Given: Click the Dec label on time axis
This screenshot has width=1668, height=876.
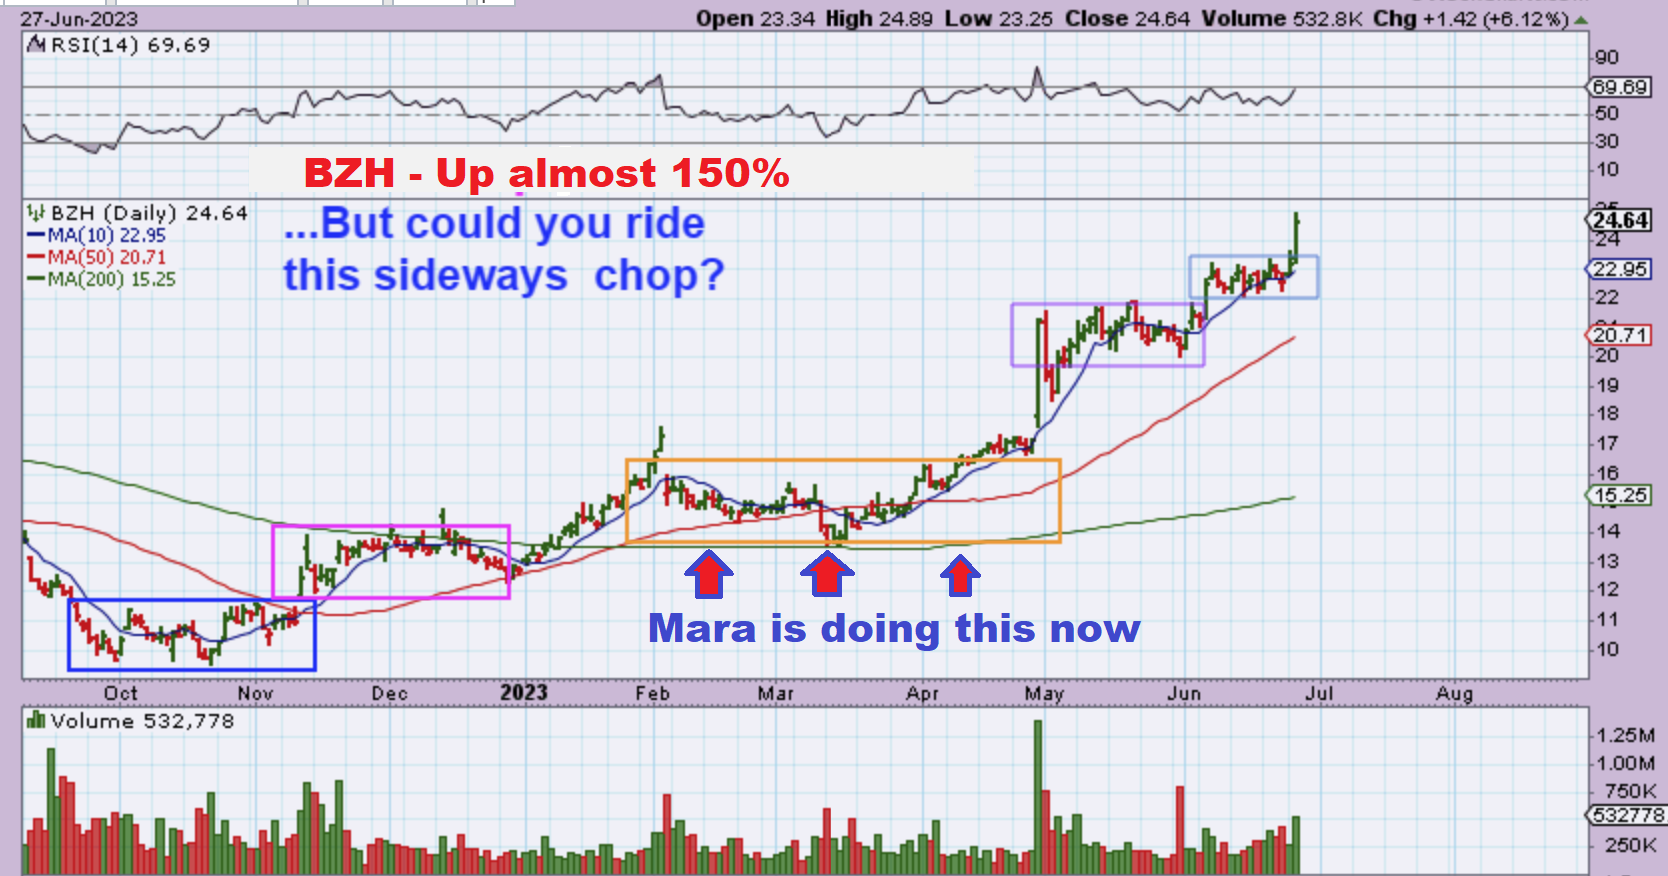Looking at the screenshot, I should tap(389, 693).
